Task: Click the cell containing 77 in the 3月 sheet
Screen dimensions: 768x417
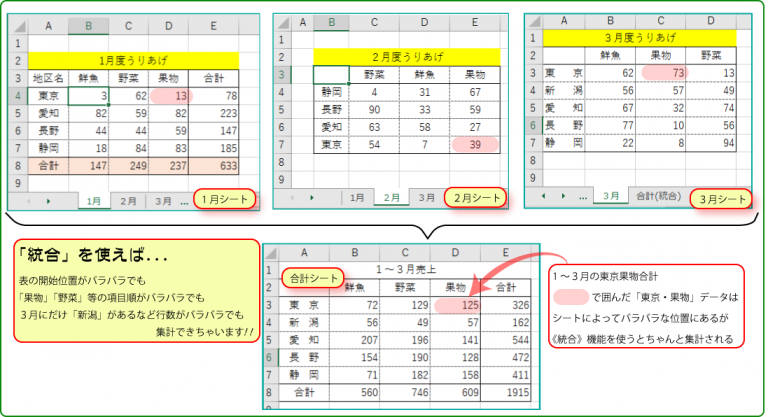Action: [610, 125]
